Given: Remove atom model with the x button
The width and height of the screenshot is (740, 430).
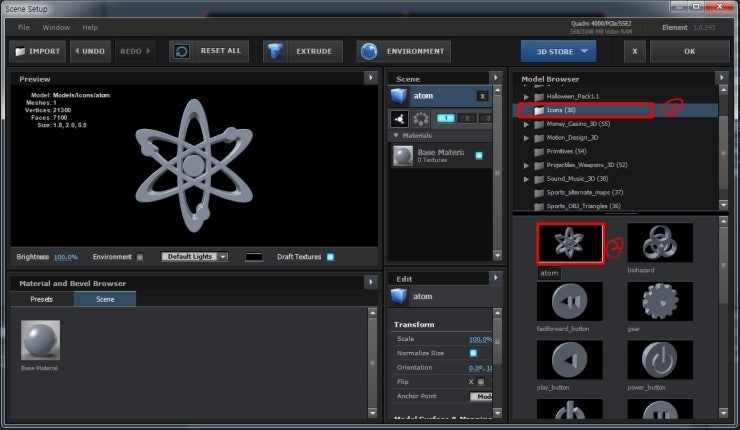Looking at the screenshot, I should click(x=482, y=96).
